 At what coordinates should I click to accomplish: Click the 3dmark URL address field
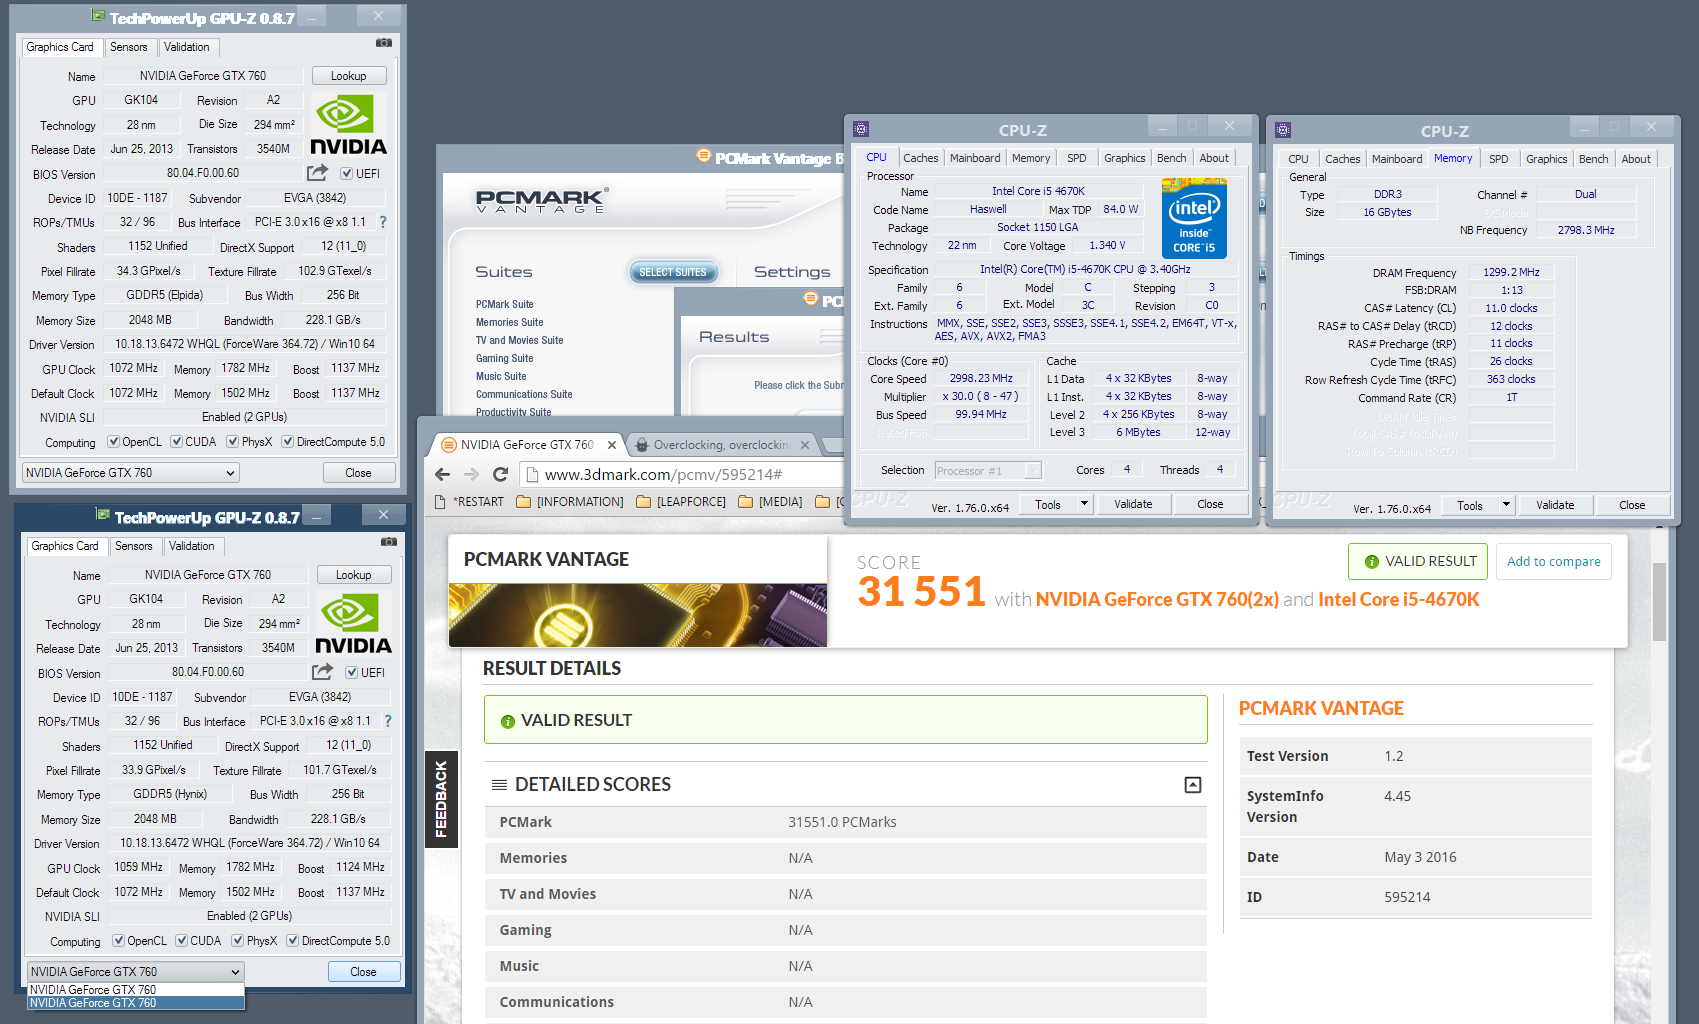tap(680, 474)
